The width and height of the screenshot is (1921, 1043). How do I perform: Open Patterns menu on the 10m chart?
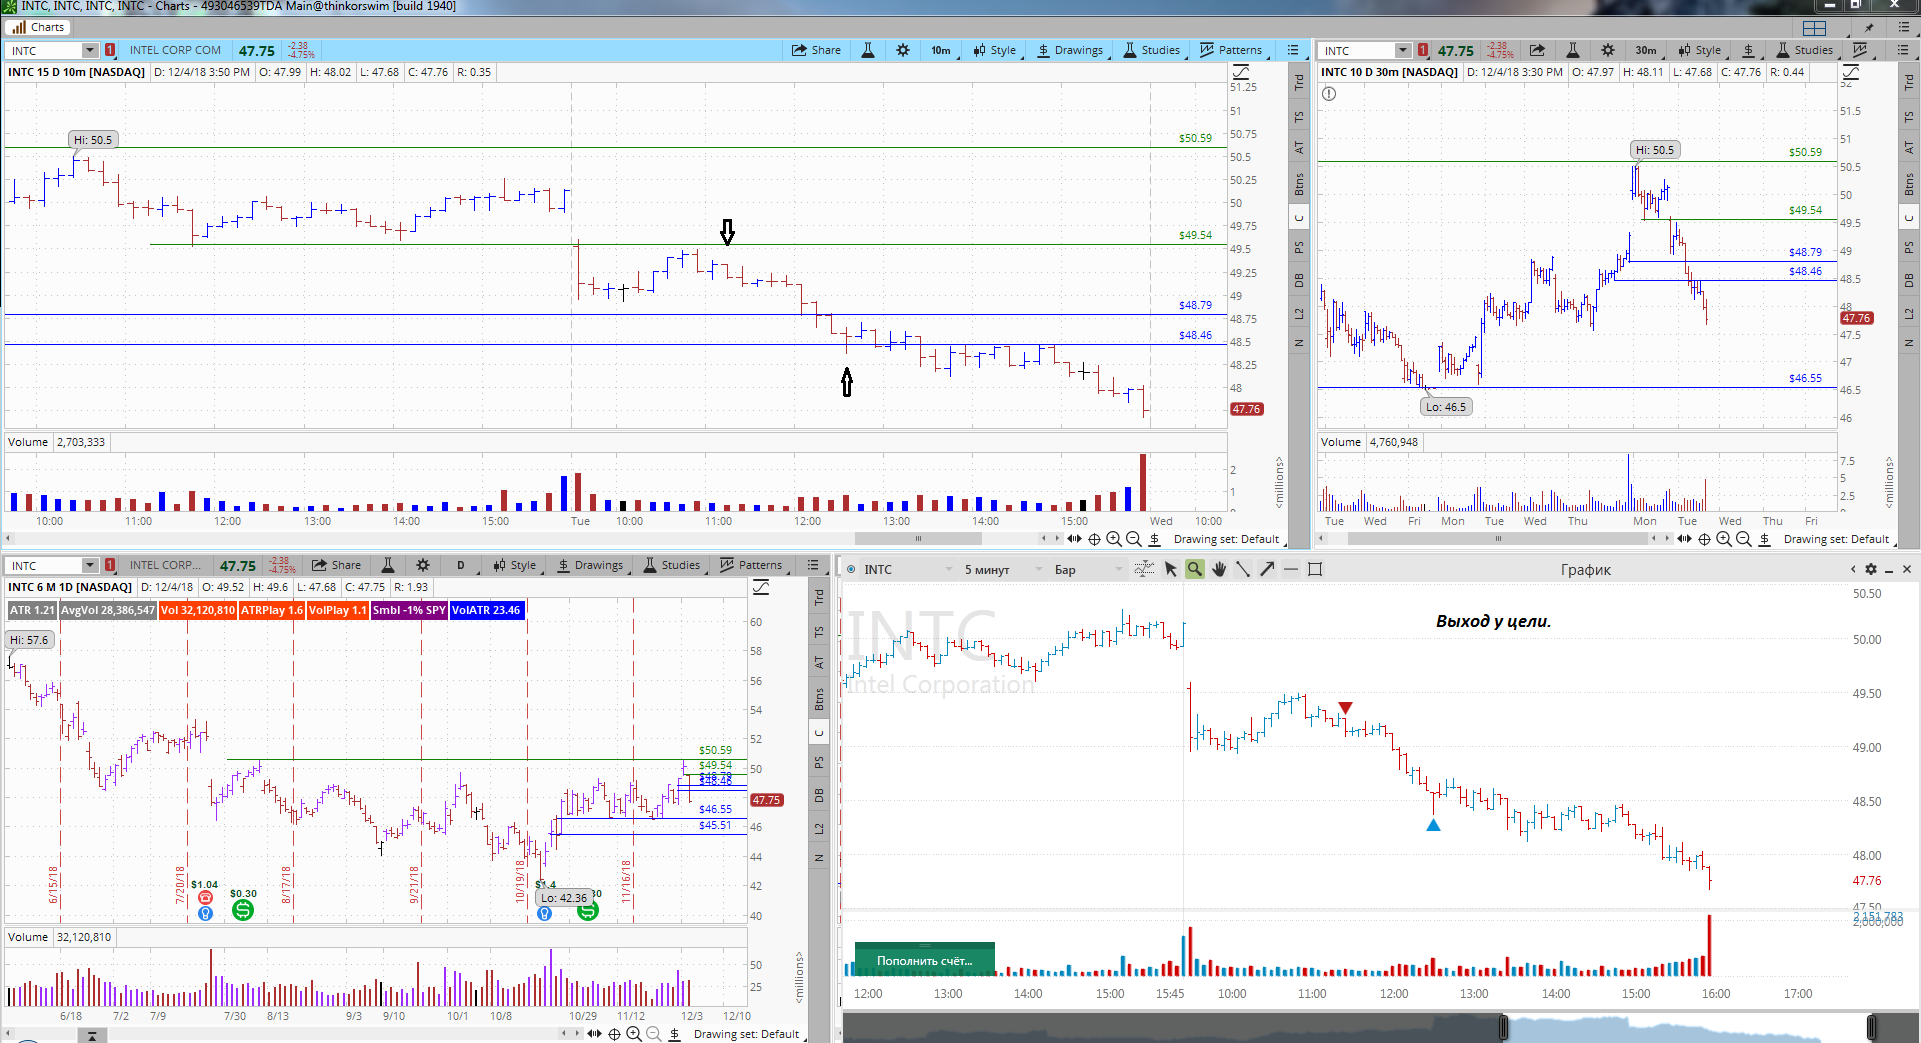tap(1231, 50)
